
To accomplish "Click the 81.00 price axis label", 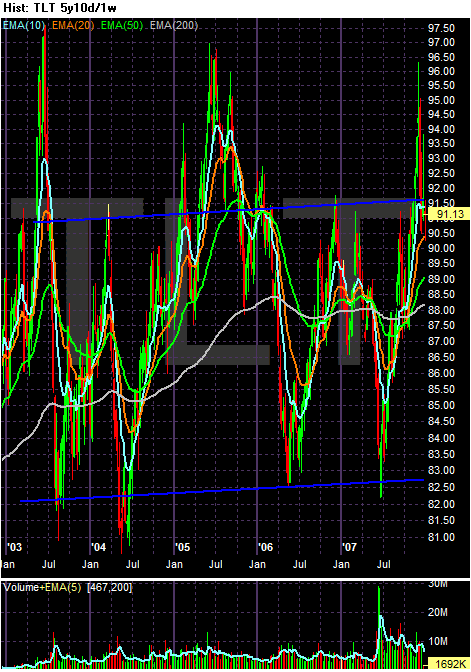I will click(441, 537).
